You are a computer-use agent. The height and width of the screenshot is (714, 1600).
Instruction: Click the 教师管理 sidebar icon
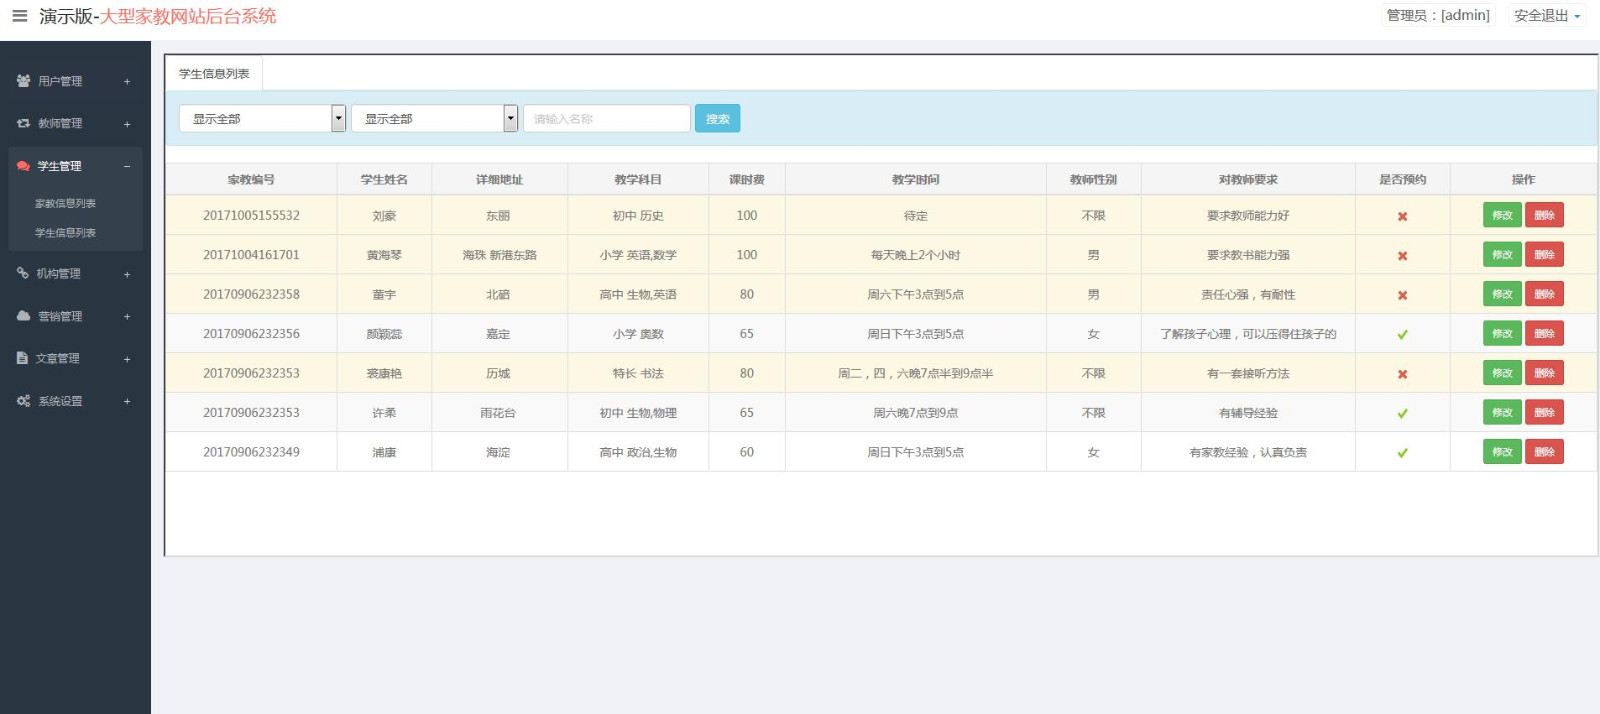coord(23,123)
